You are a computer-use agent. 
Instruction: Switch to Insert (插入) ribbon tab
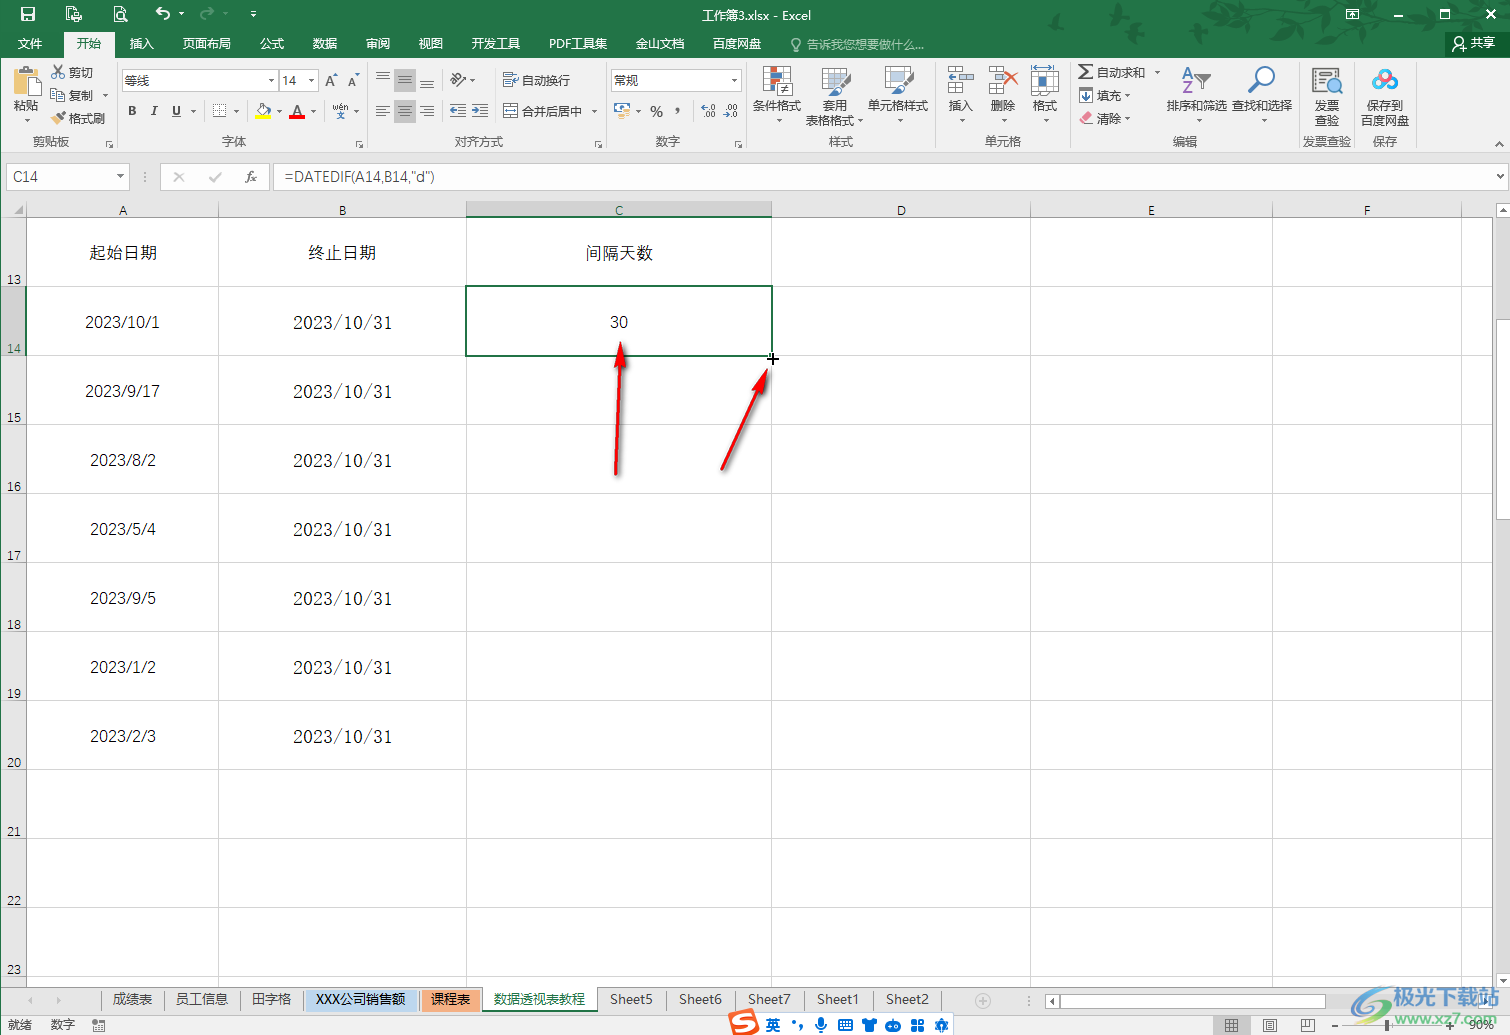tap(142, 44)
